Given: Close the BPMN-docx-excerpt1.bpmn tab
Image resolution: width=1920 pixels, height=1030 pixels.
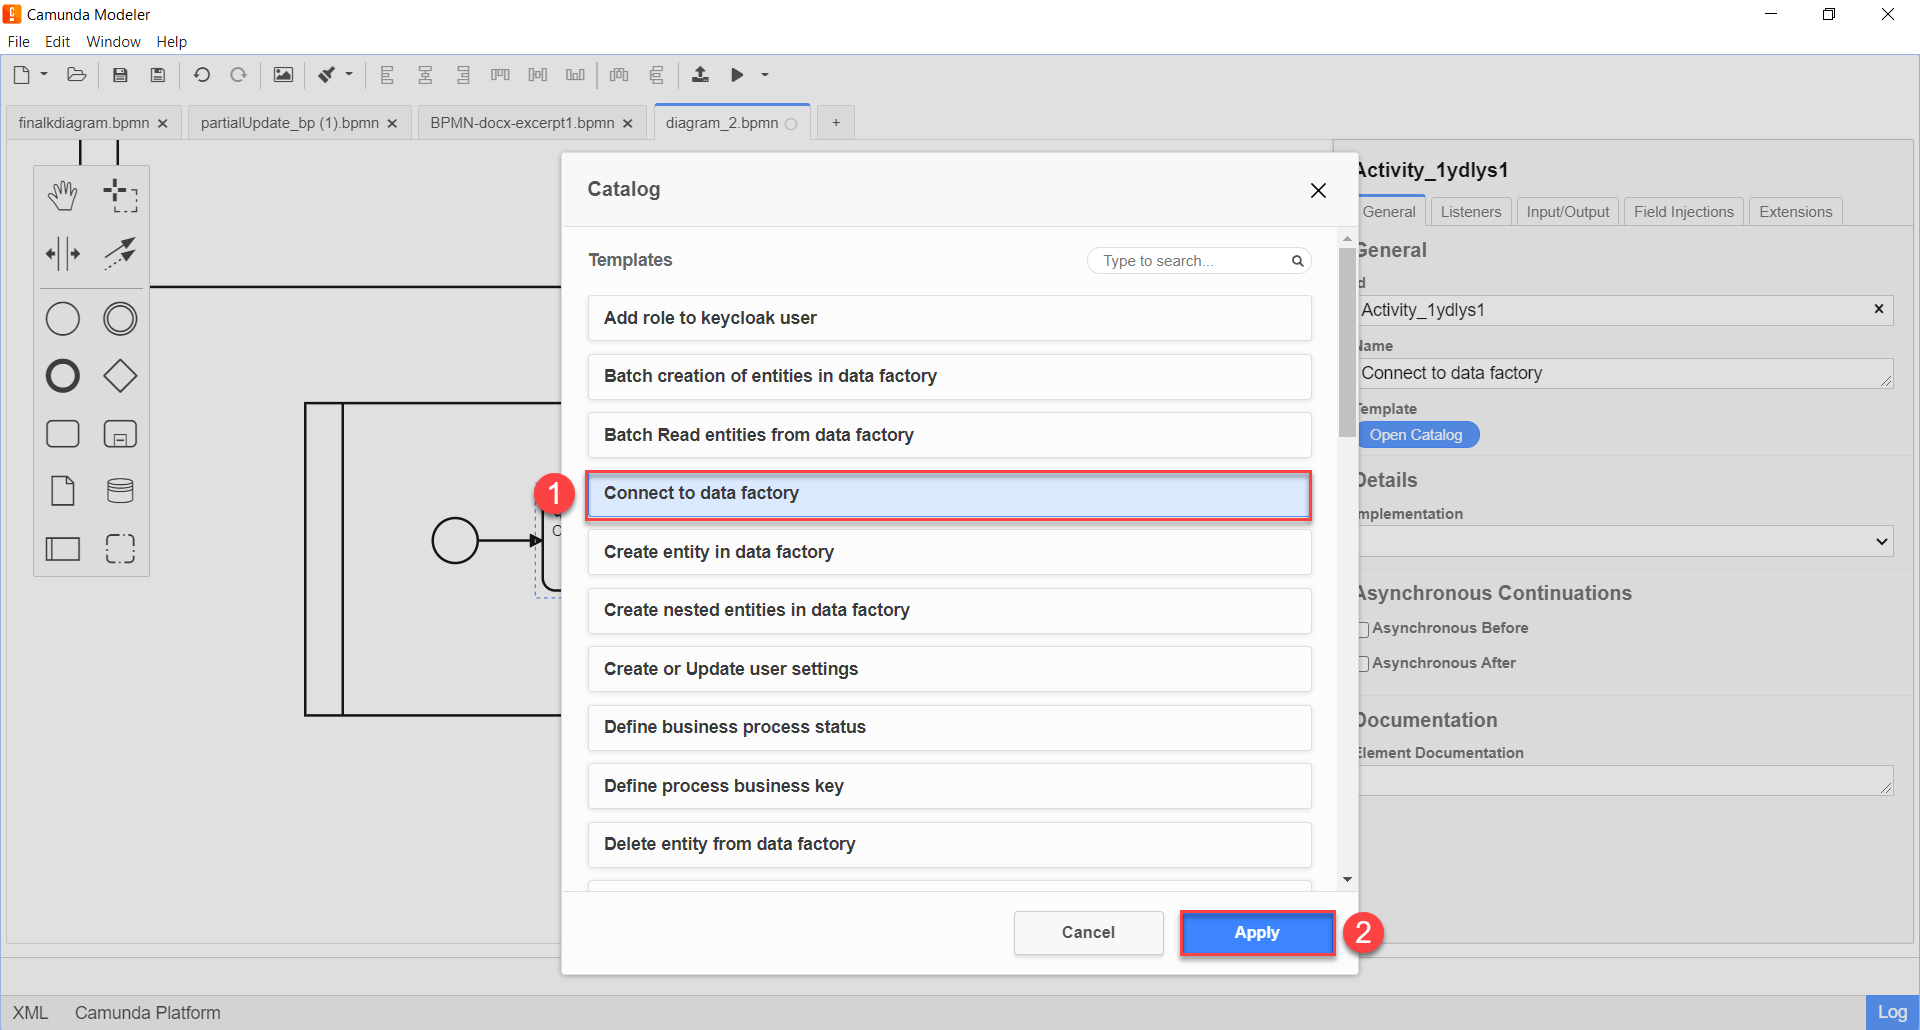Looking at the screenshot, I should point(628,124).
